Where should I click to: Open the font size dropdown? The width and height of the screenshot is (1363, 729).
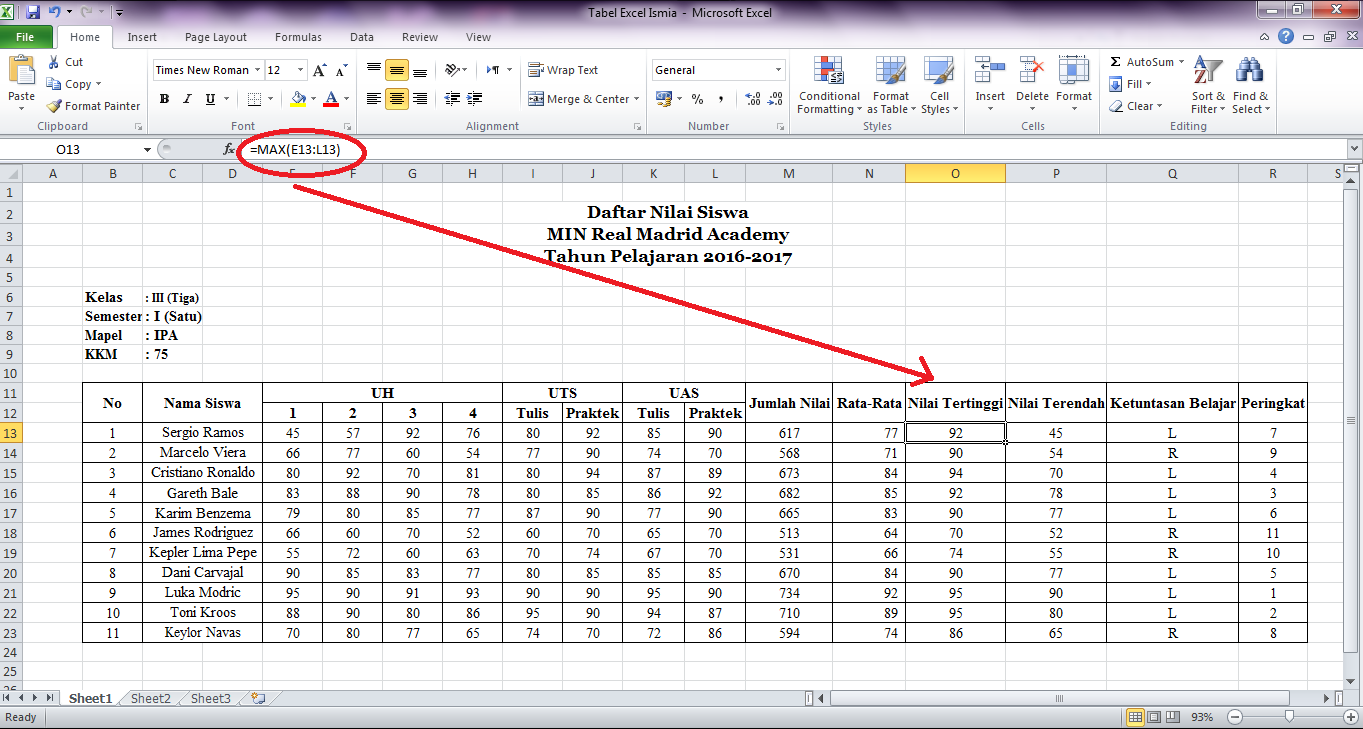(301, 70)
